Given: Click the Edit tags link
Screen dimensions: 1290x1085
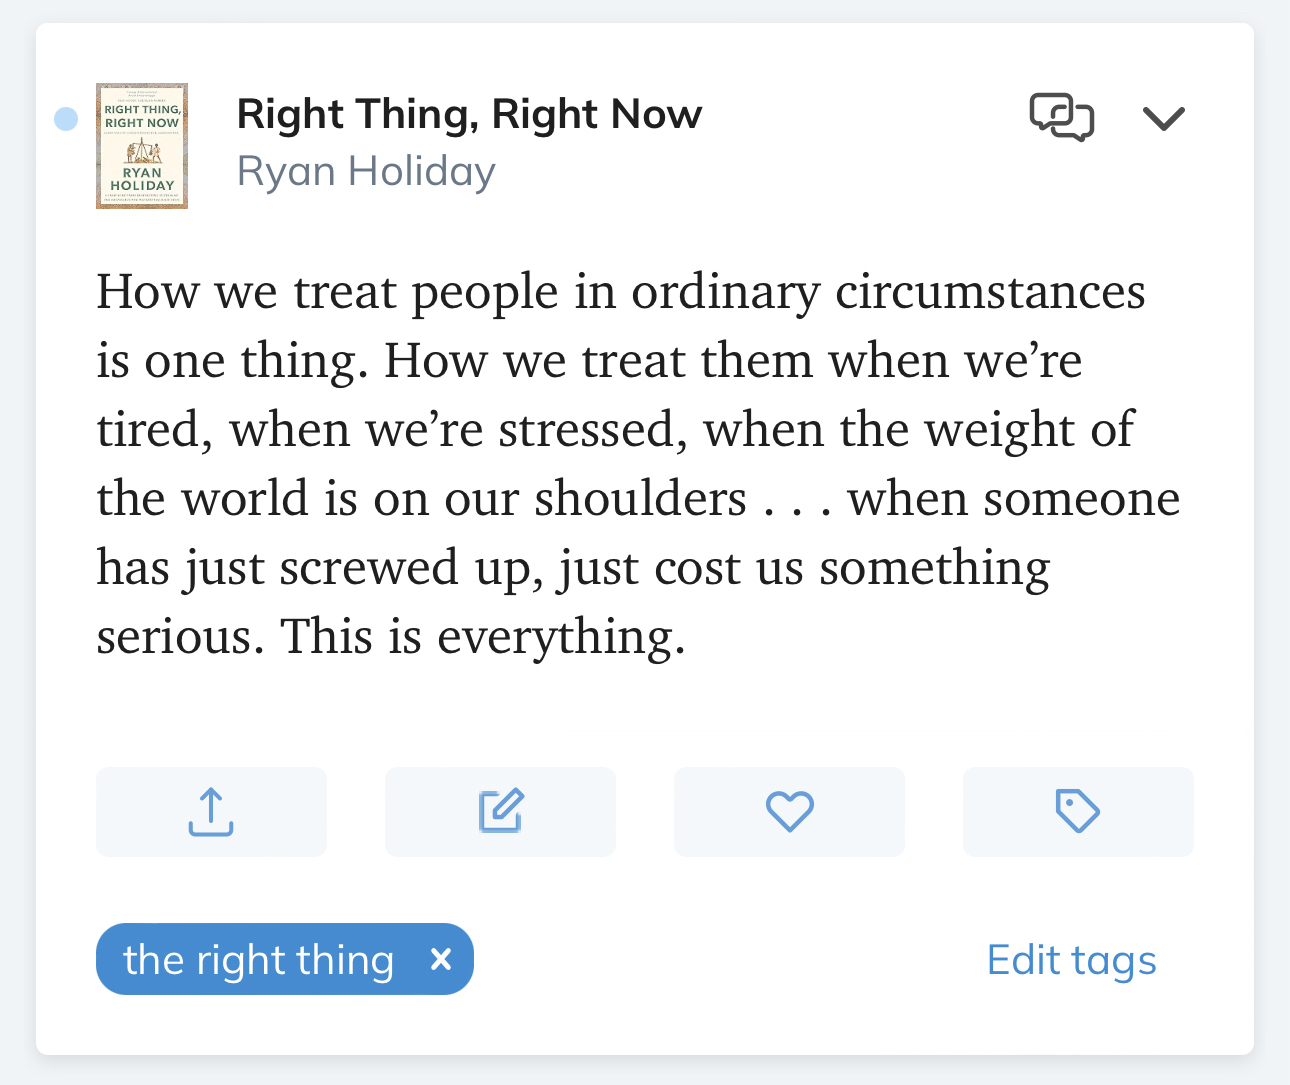Looking at the screenshot, I should click(x=1071, y=960).
